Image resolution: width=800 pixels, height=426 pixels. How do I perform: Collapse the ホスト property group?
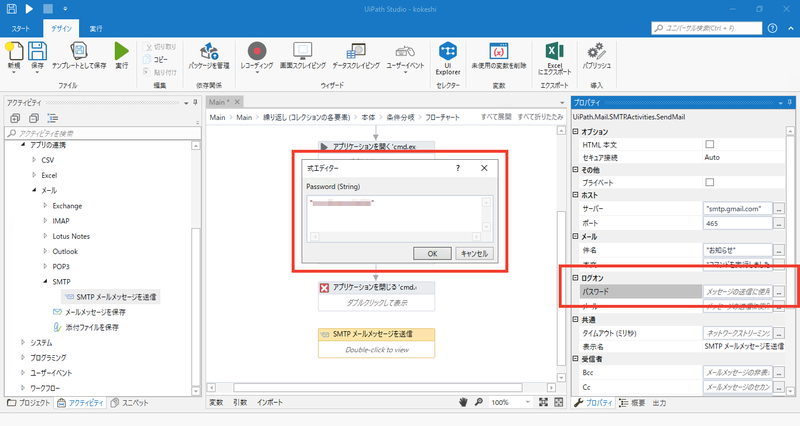click(x=576, y=195)
